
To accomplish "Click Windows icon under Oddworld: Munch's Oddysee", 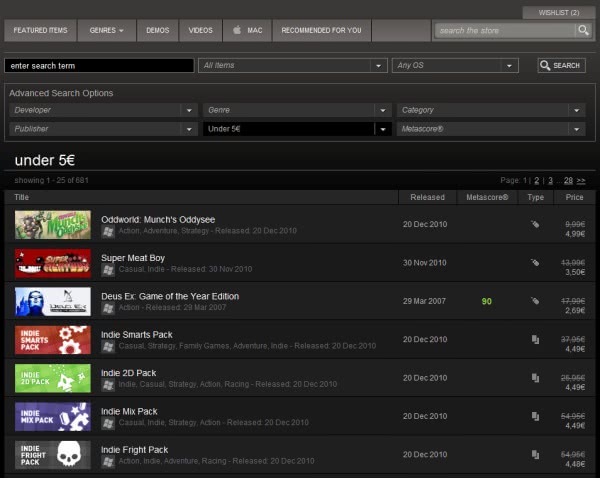I will point(108,232).
